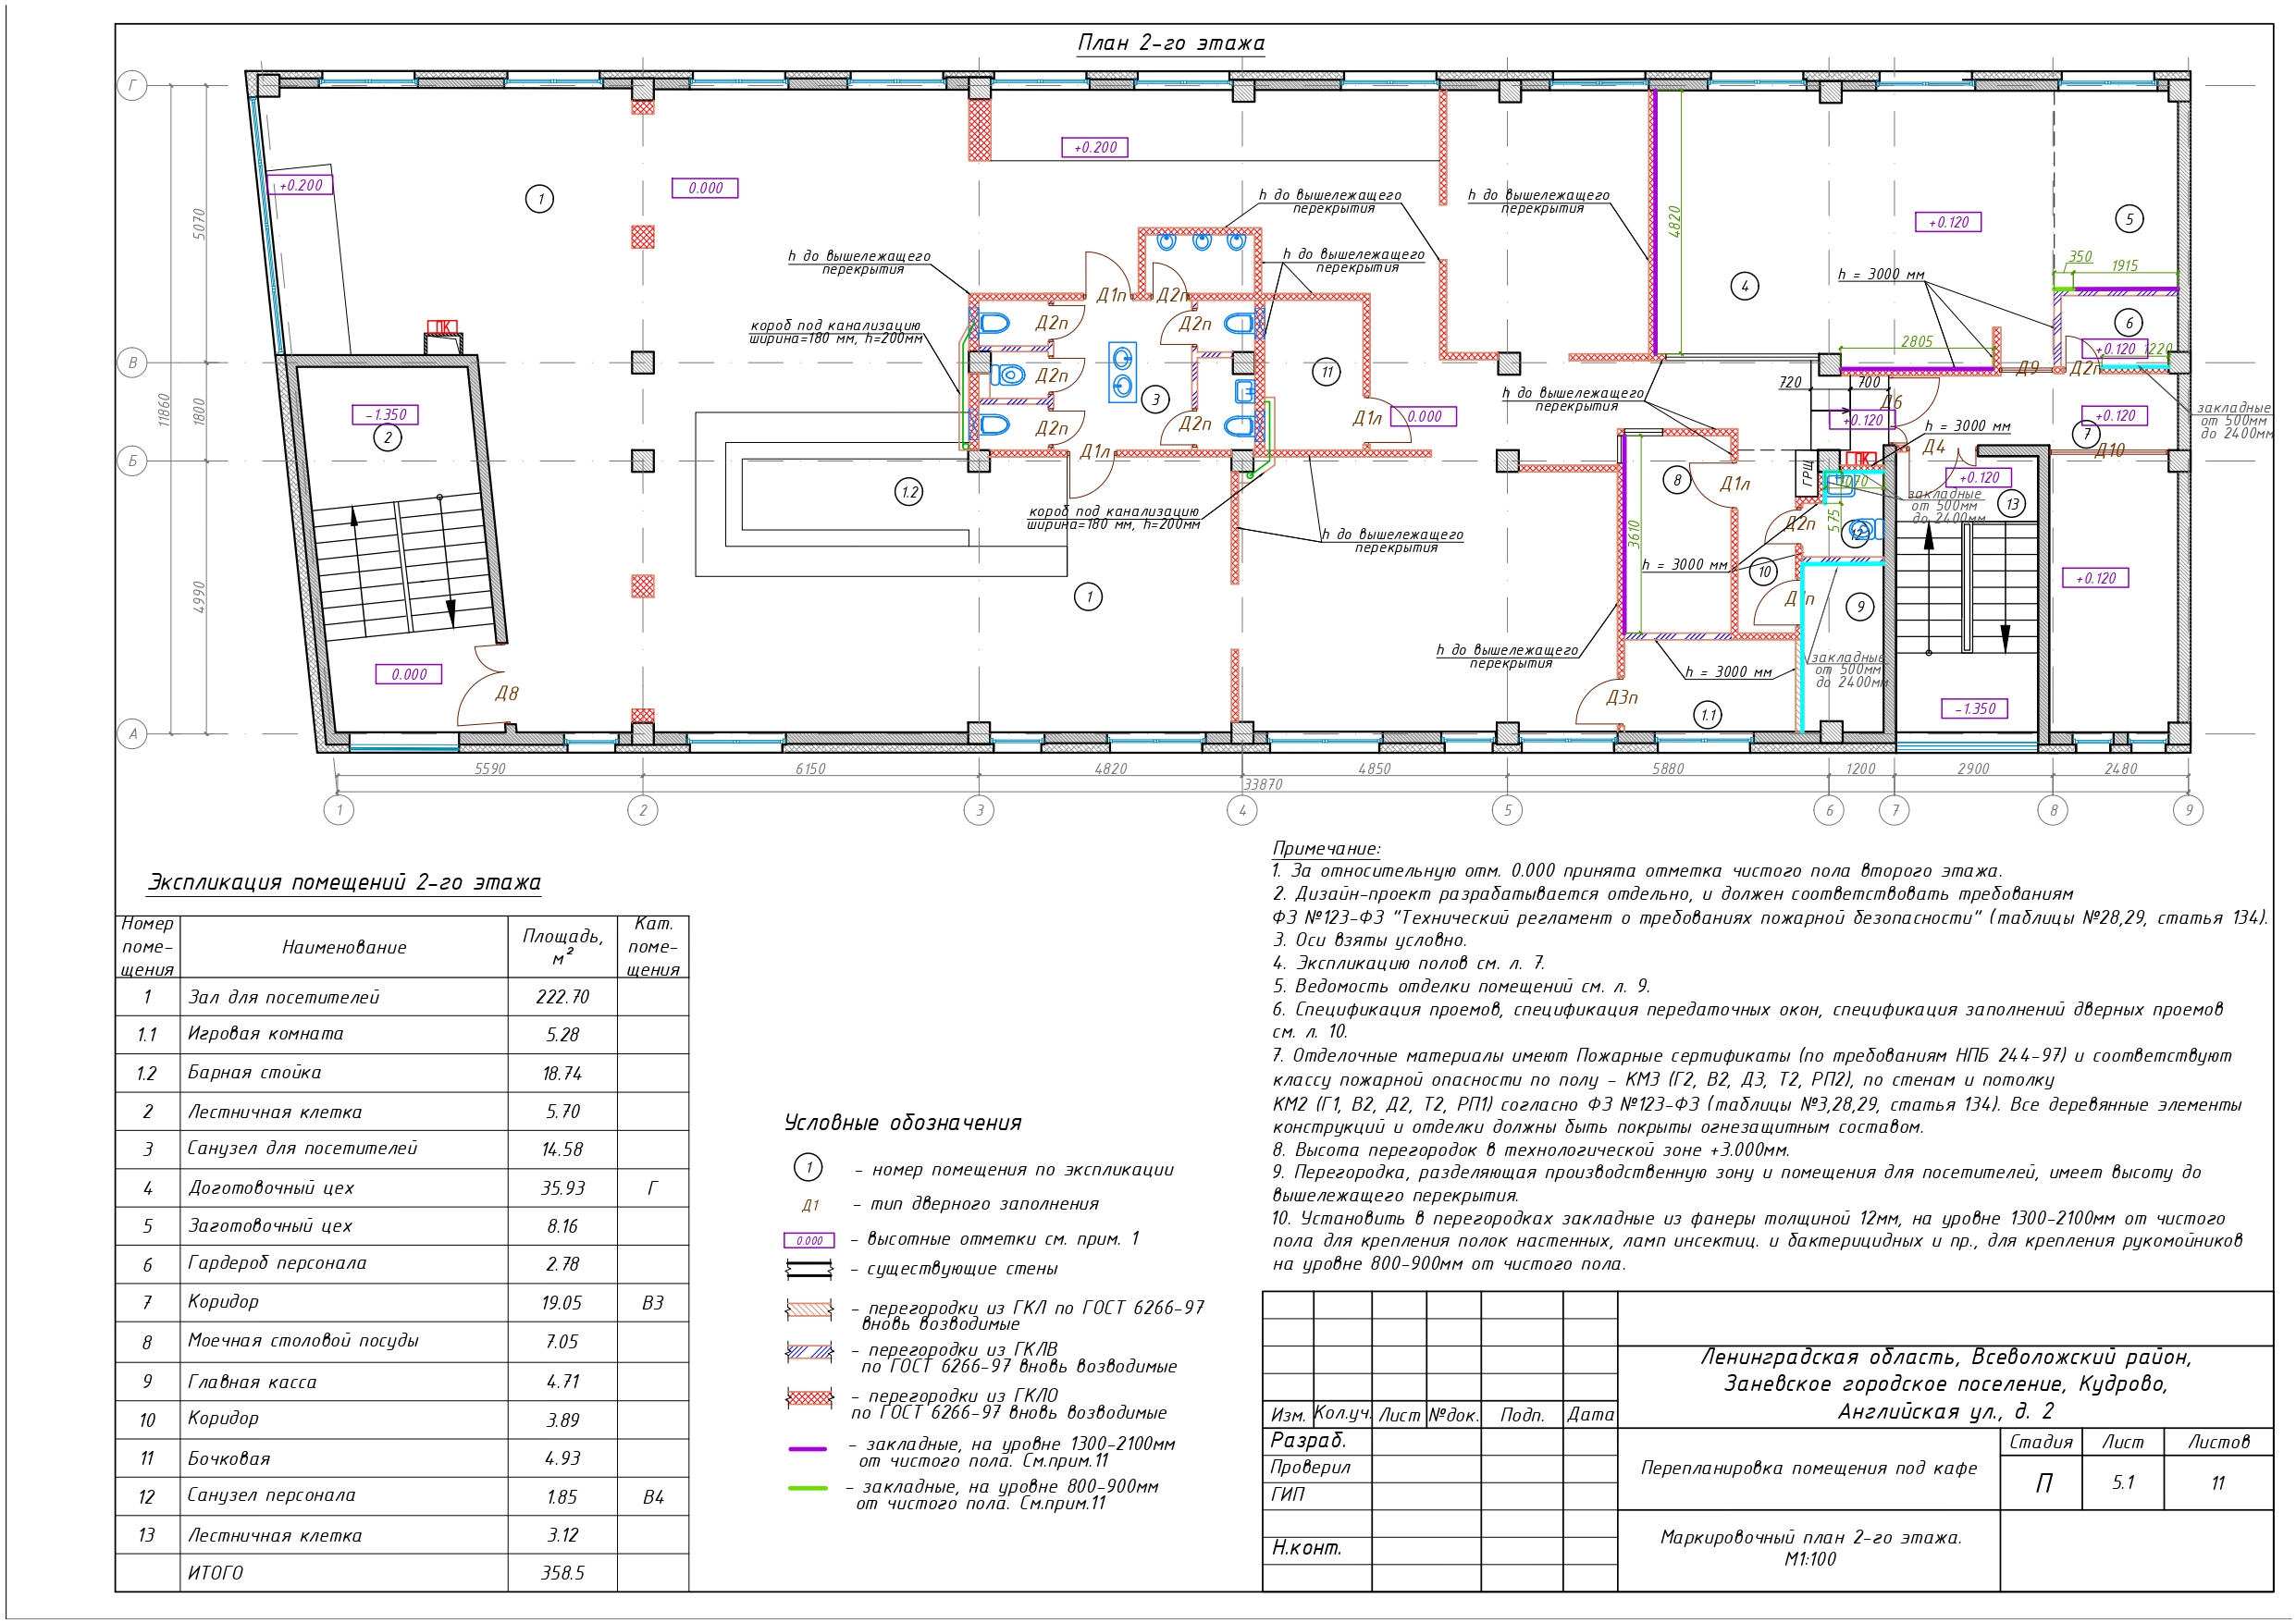
Task: Click the room 11 circle marker in the plan
Action: 1326,373
